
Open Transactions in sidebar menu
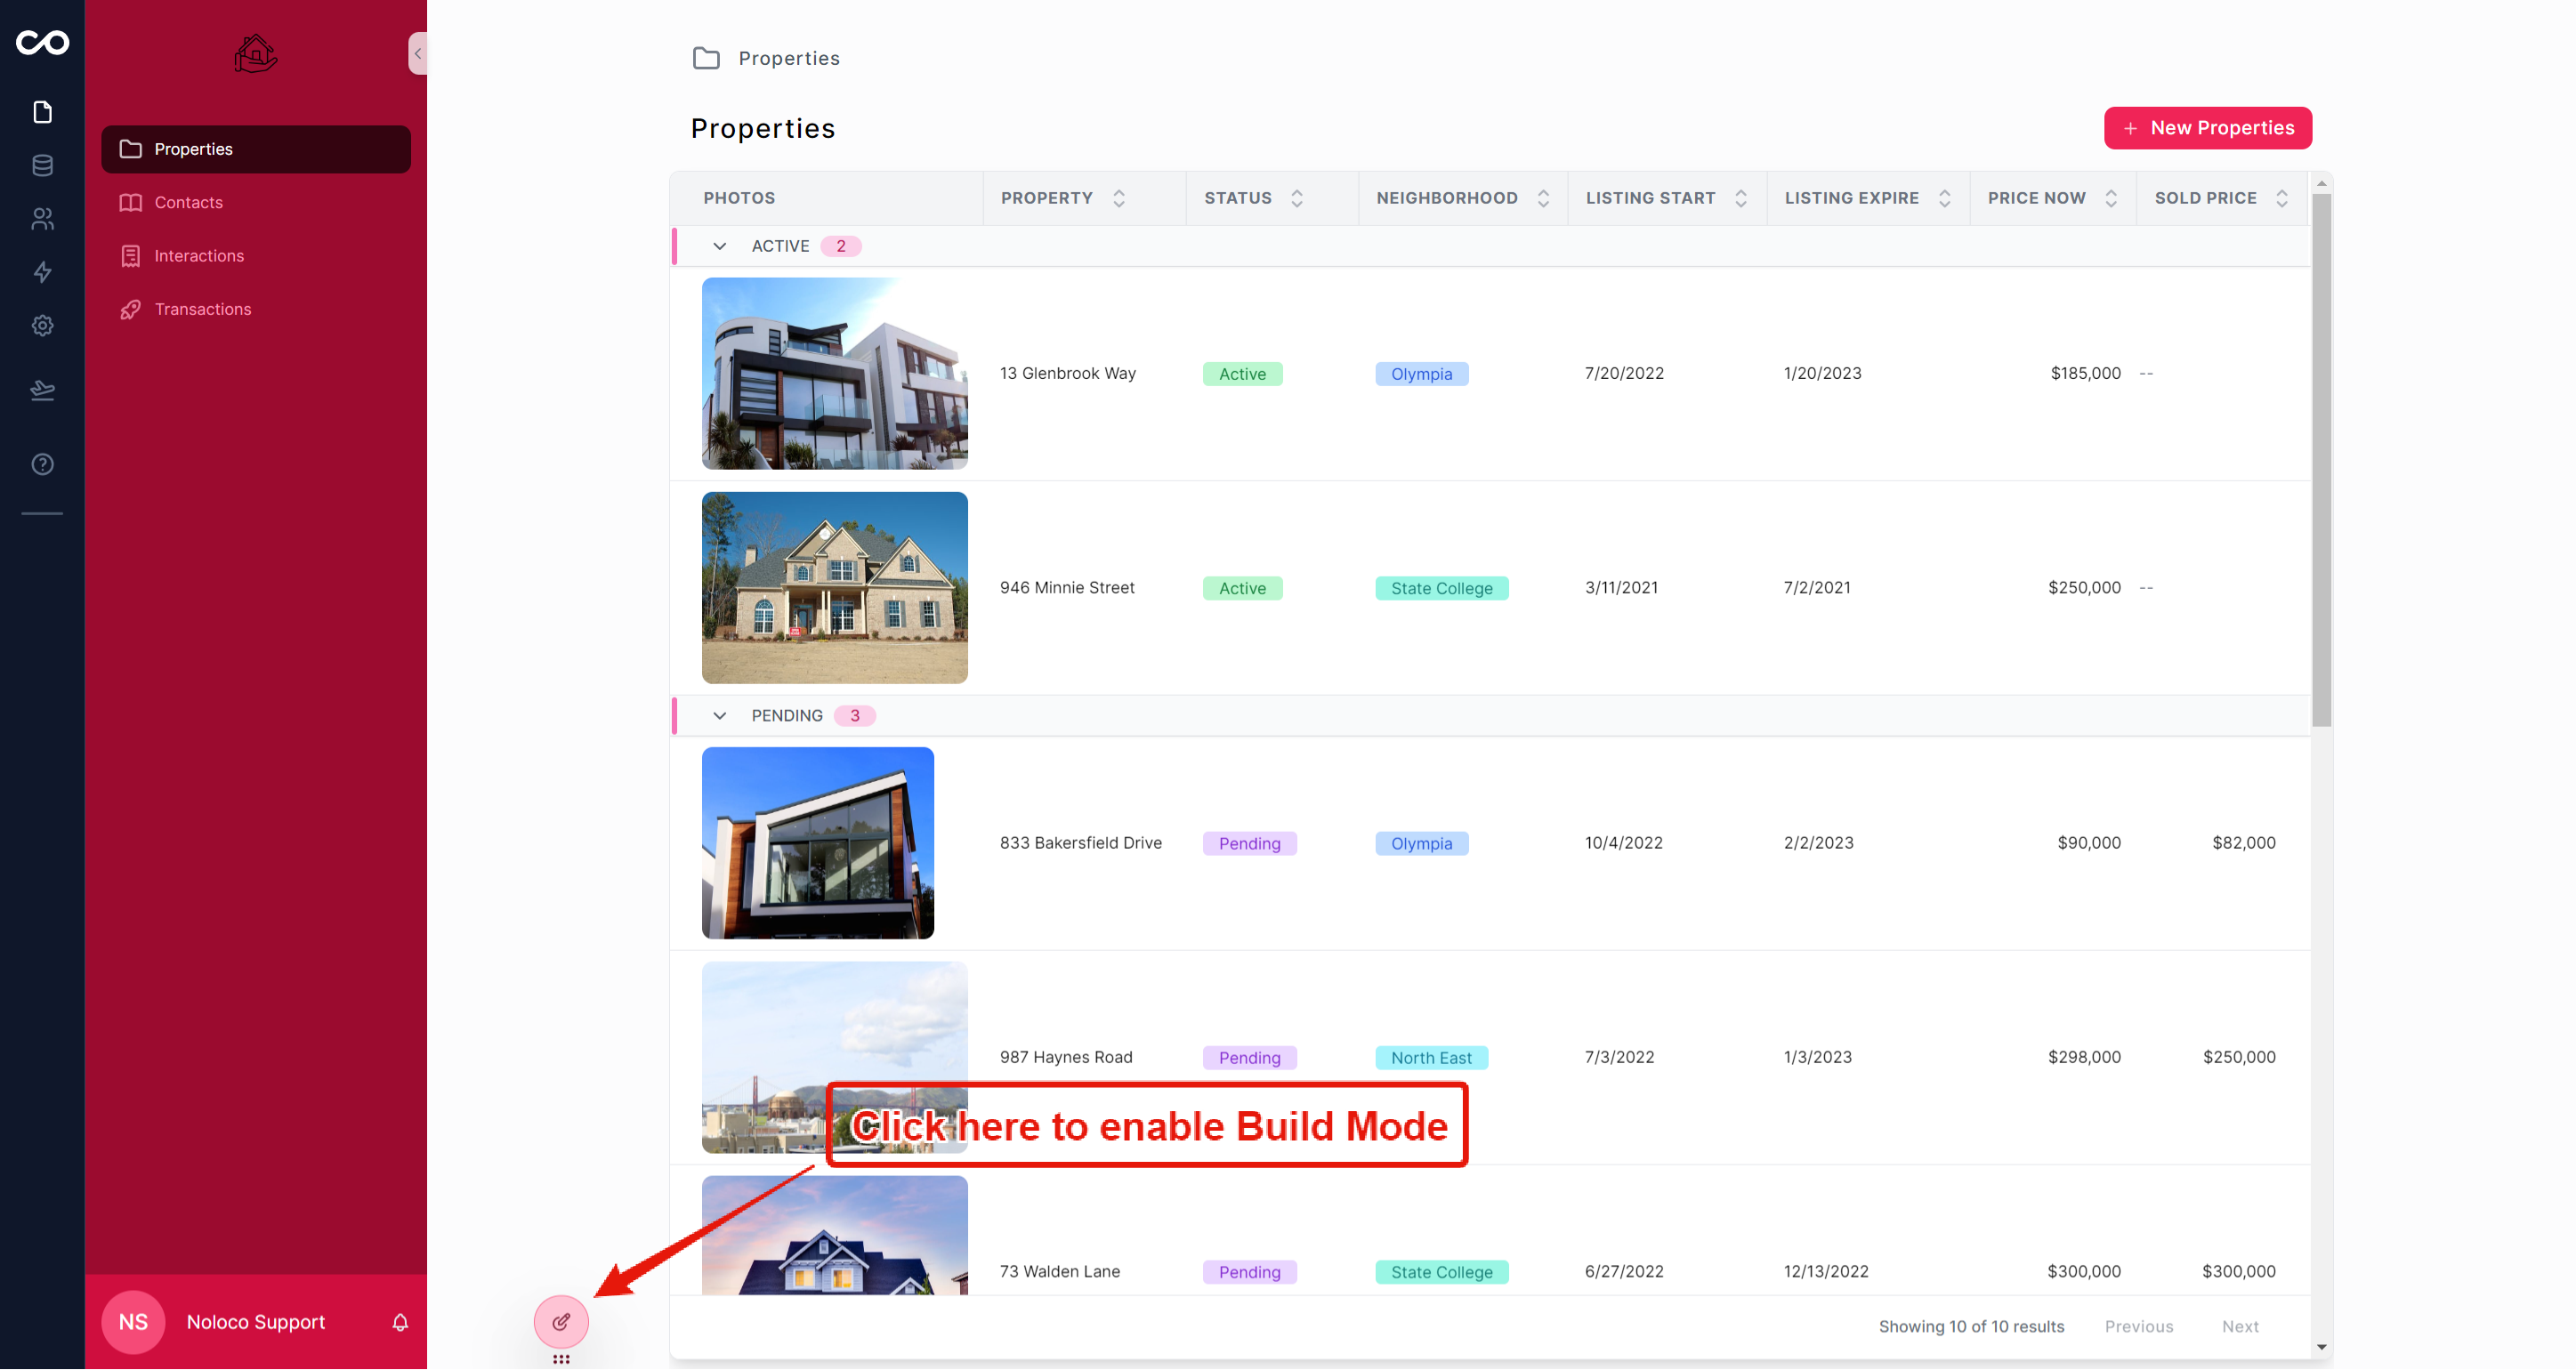tap(202, 309)
